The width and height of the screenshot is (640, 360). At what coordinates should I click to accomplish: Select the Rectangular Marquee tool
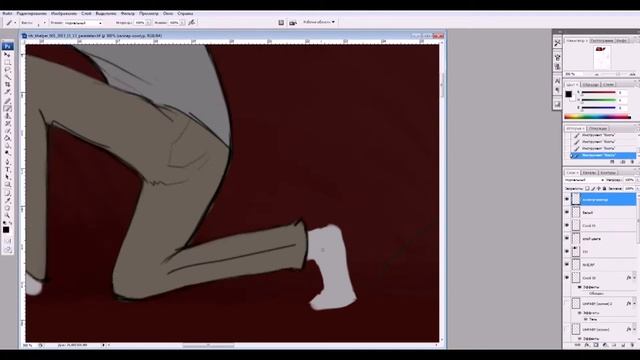pos(7,62)
